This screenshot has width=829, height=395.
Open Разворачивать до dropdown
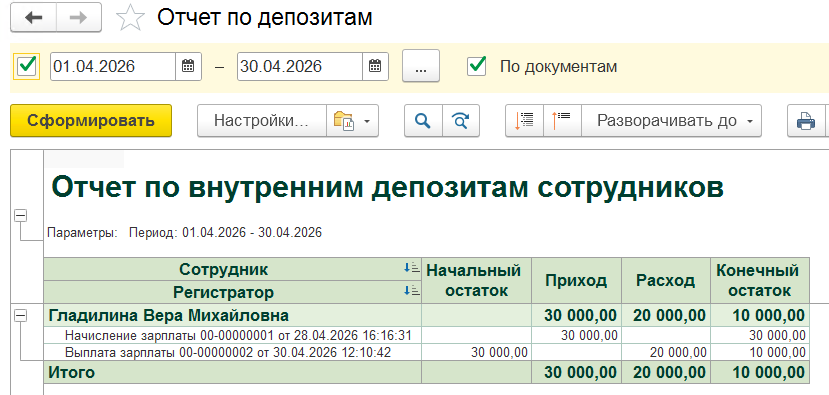(671, 121)
